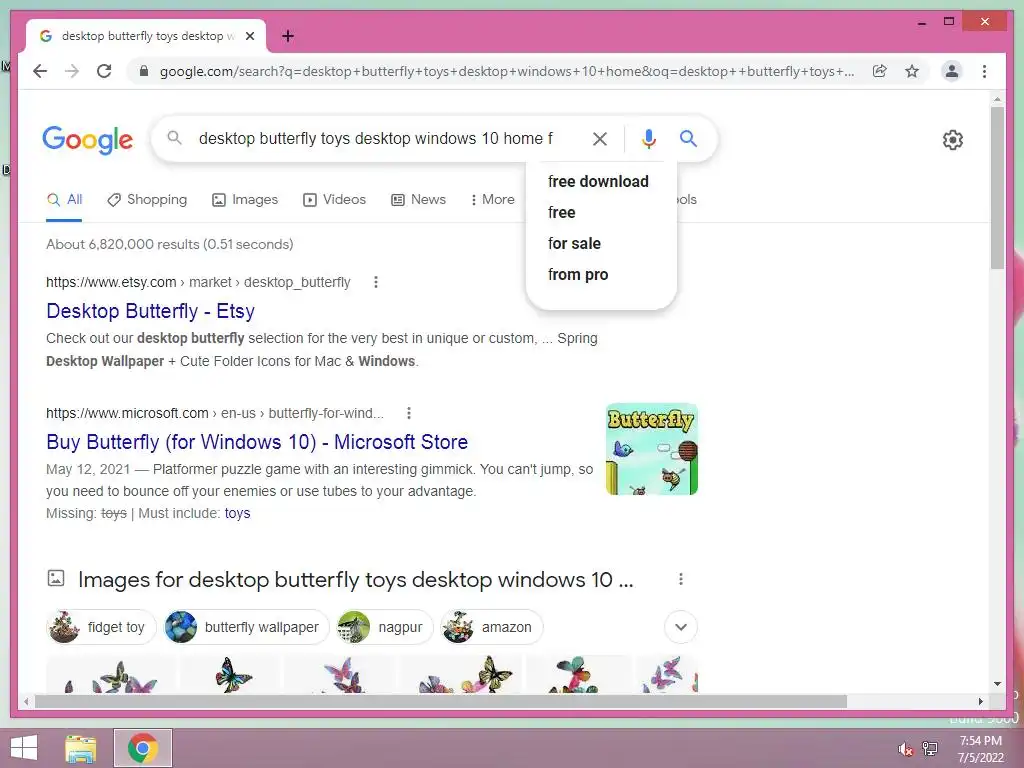Share this page from address bar
1024x768 pixels.
coord(880,71)
